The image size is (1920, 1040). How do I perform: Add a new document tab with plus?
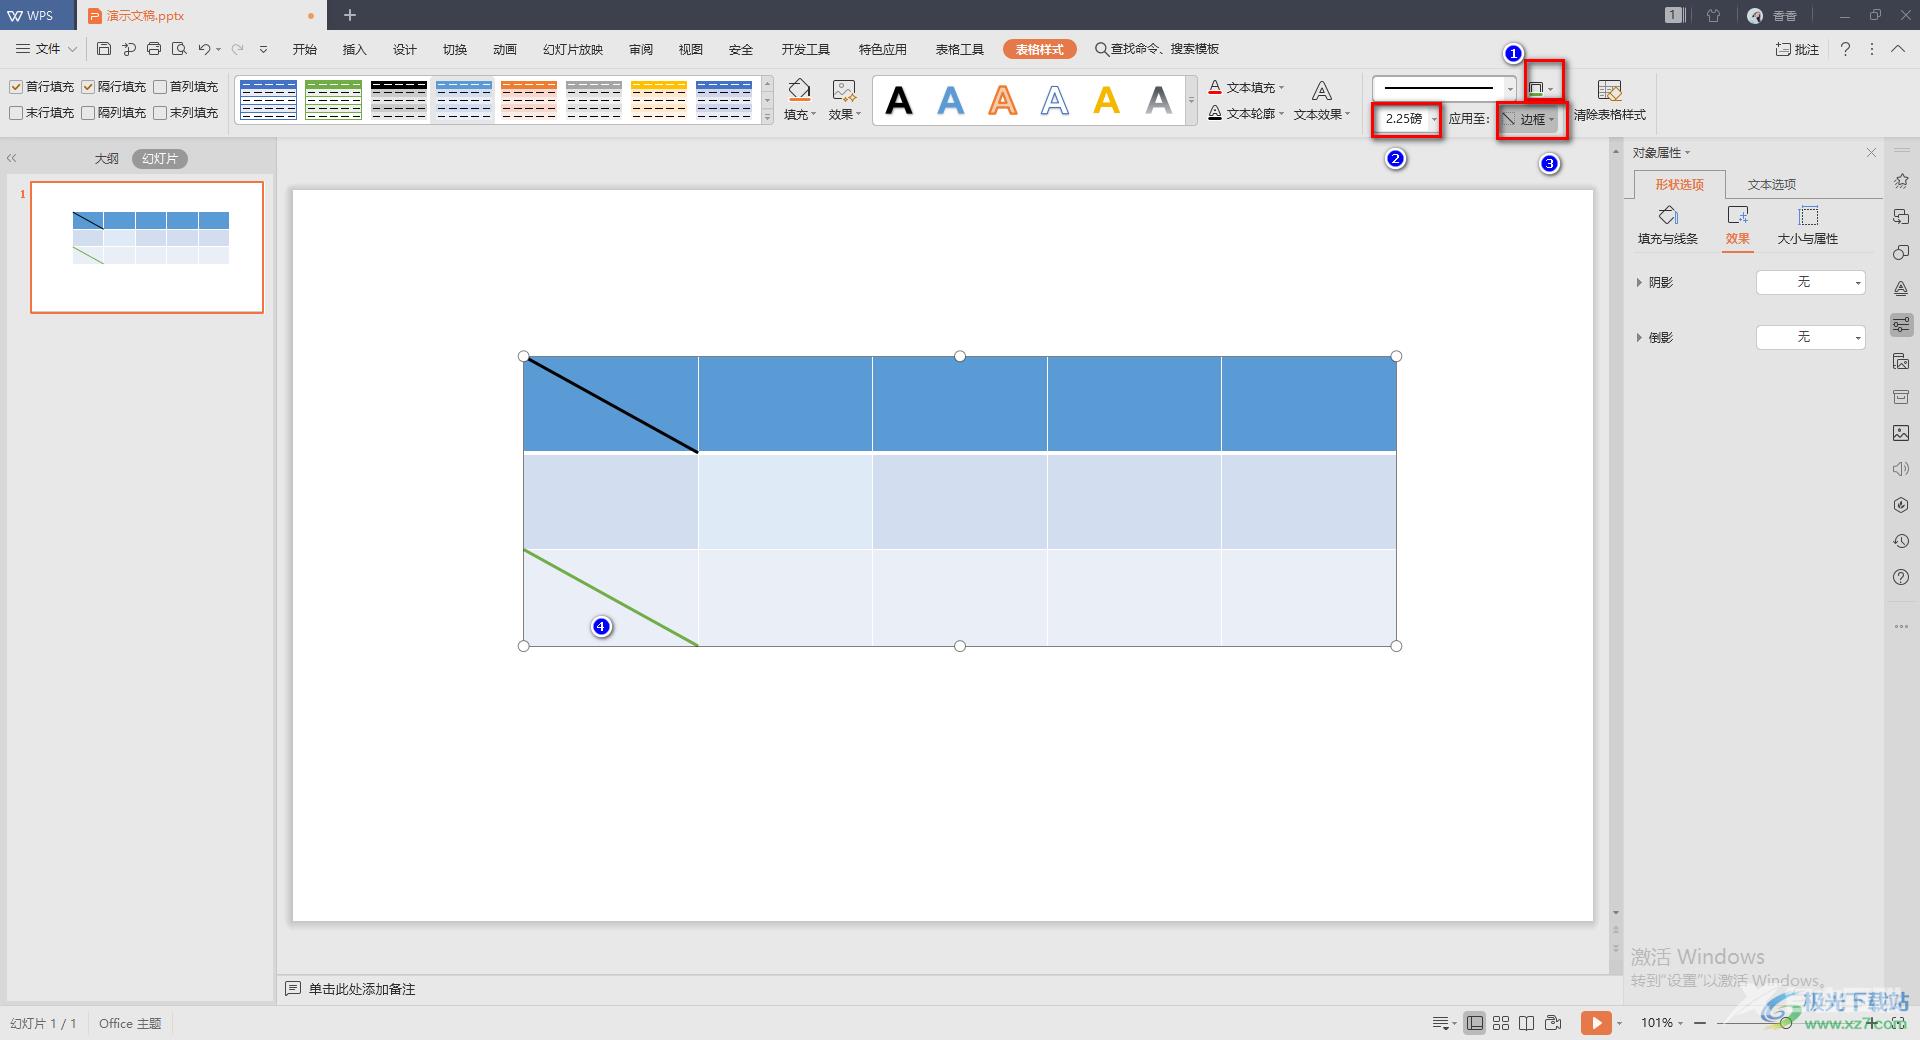(x=350, y=15)
